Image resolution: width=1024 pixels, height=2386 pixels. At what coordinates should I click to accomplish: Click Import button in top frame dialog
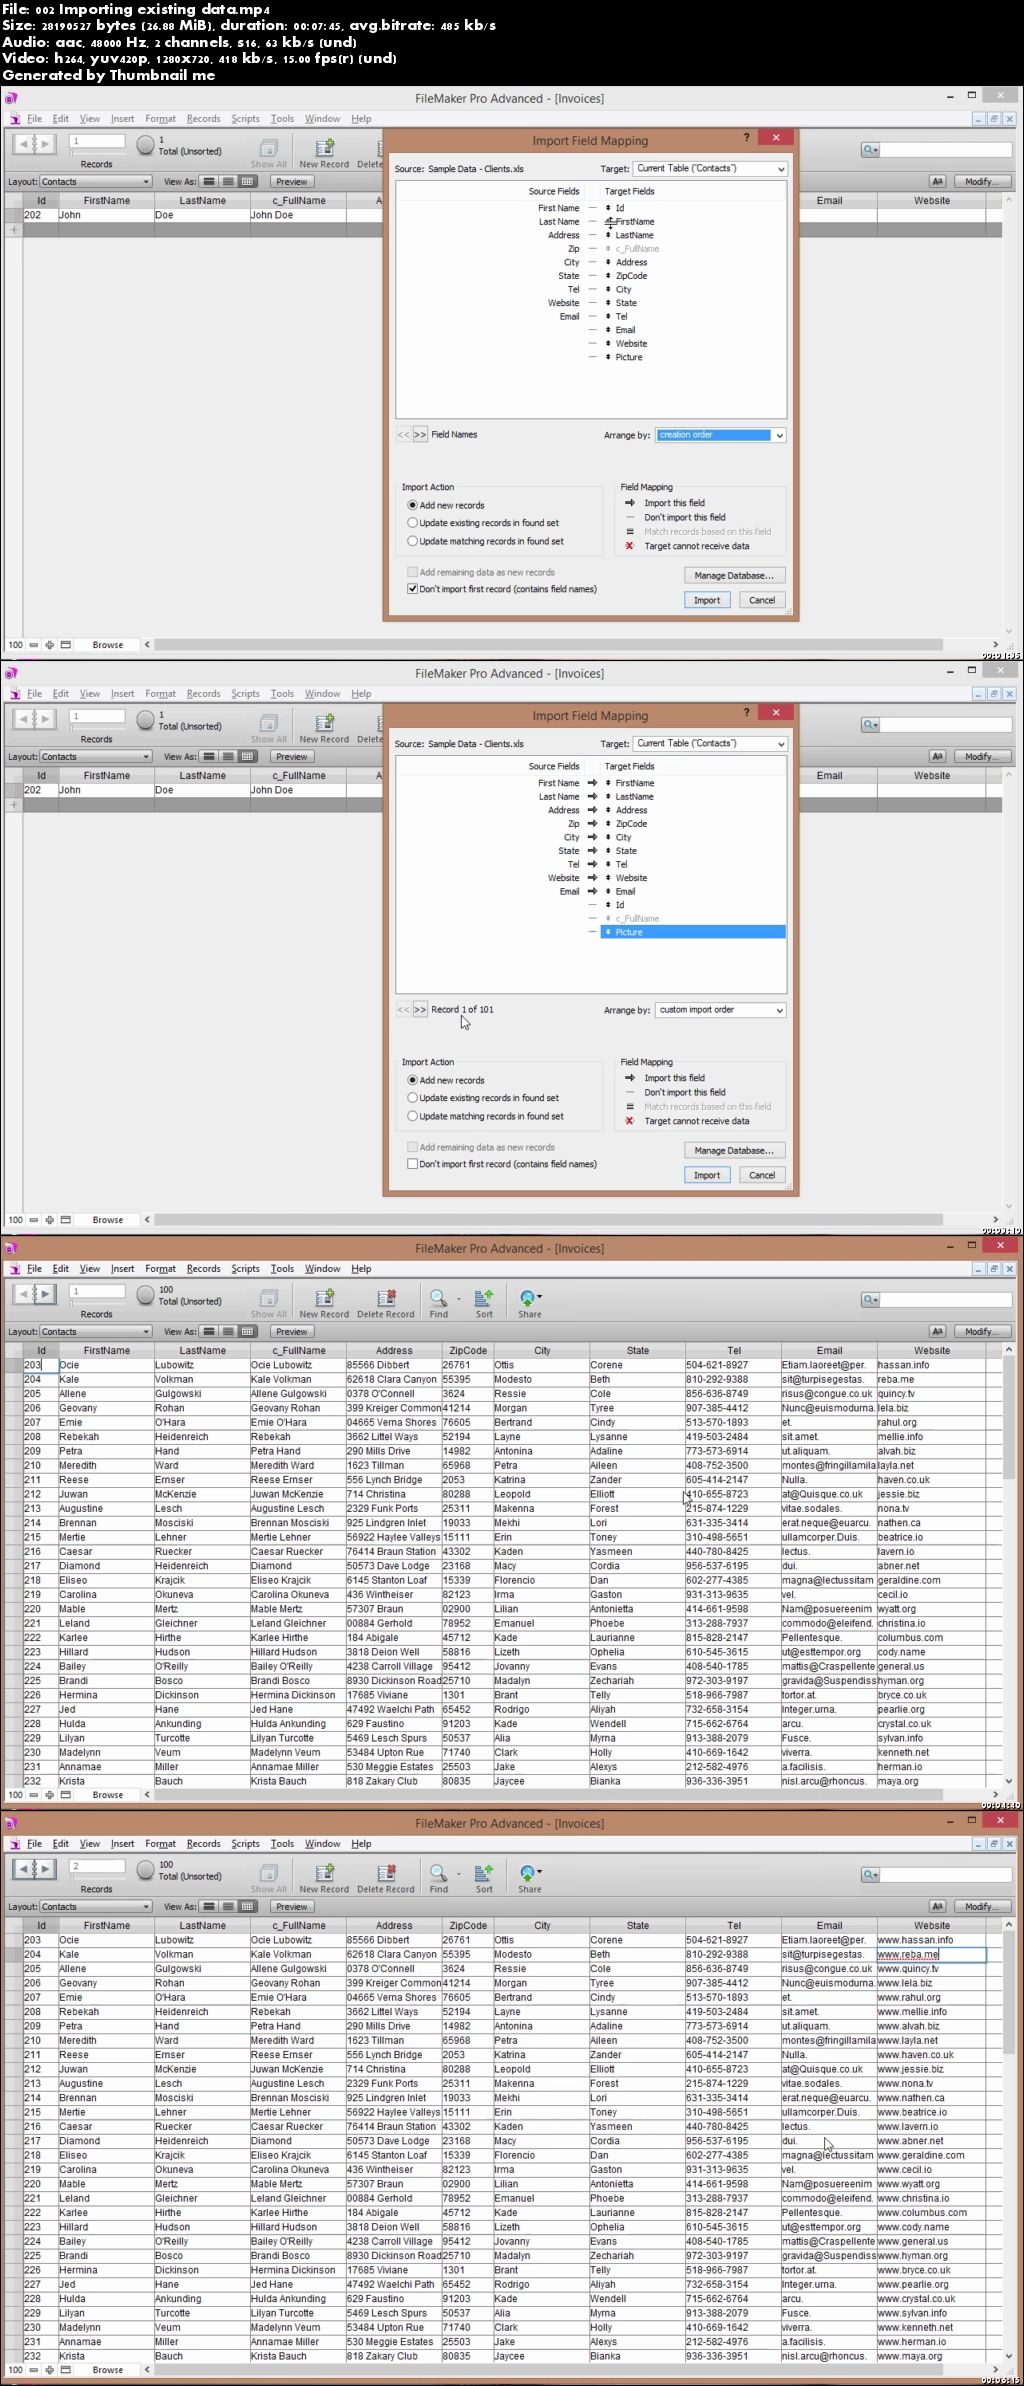point(707,600)
